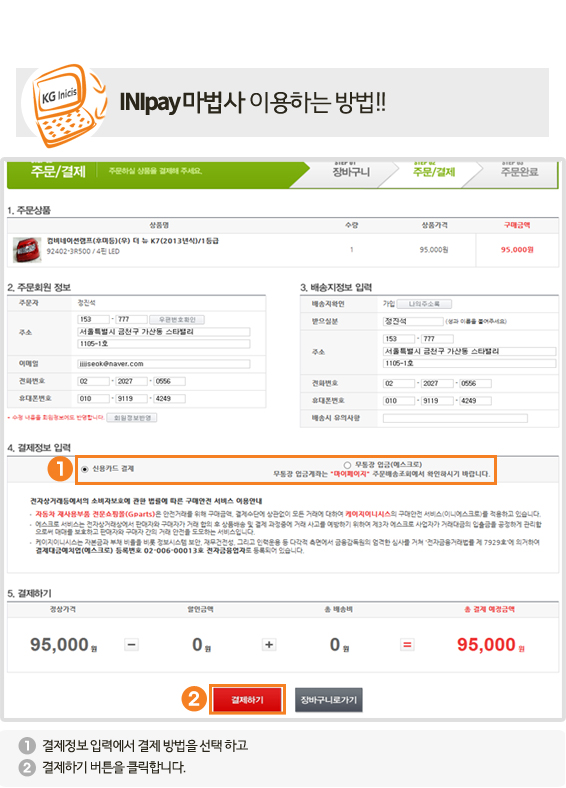566x788 pixels.
Task: Click the 나의주소록 button
Action: point(424,304)
